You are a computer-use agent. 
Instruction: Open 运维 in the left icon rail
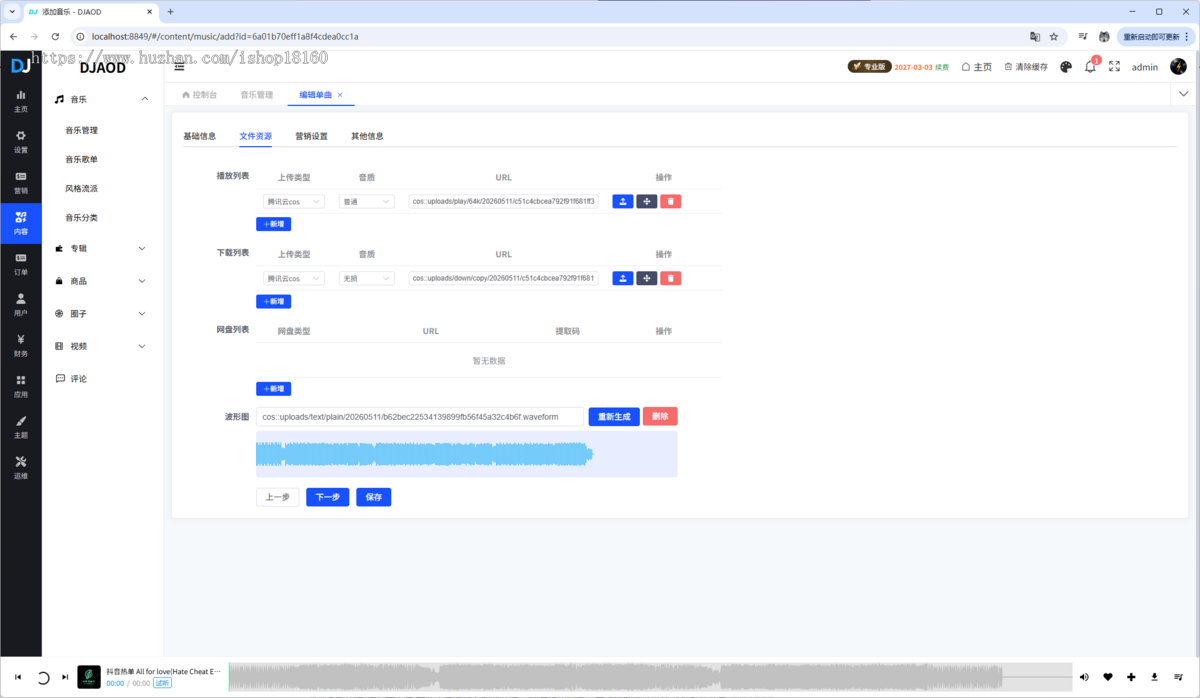click(21, 467)
